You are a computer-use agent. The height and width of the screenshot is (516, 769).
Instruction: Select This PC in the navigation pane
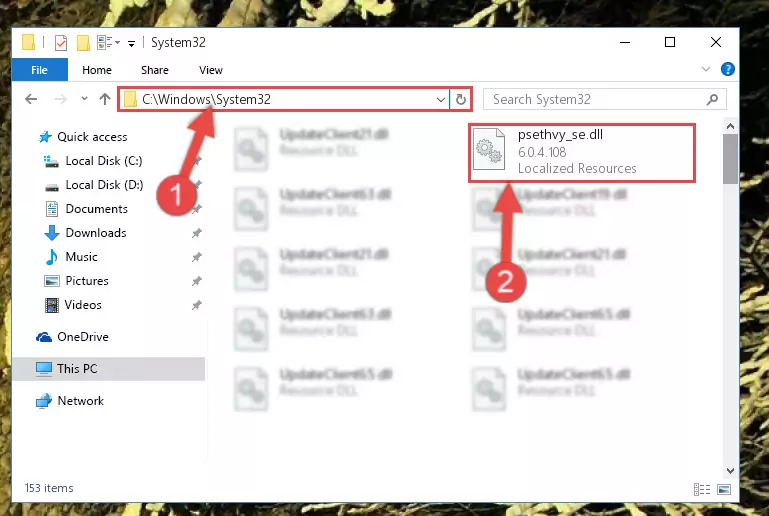tap(109, 369)
